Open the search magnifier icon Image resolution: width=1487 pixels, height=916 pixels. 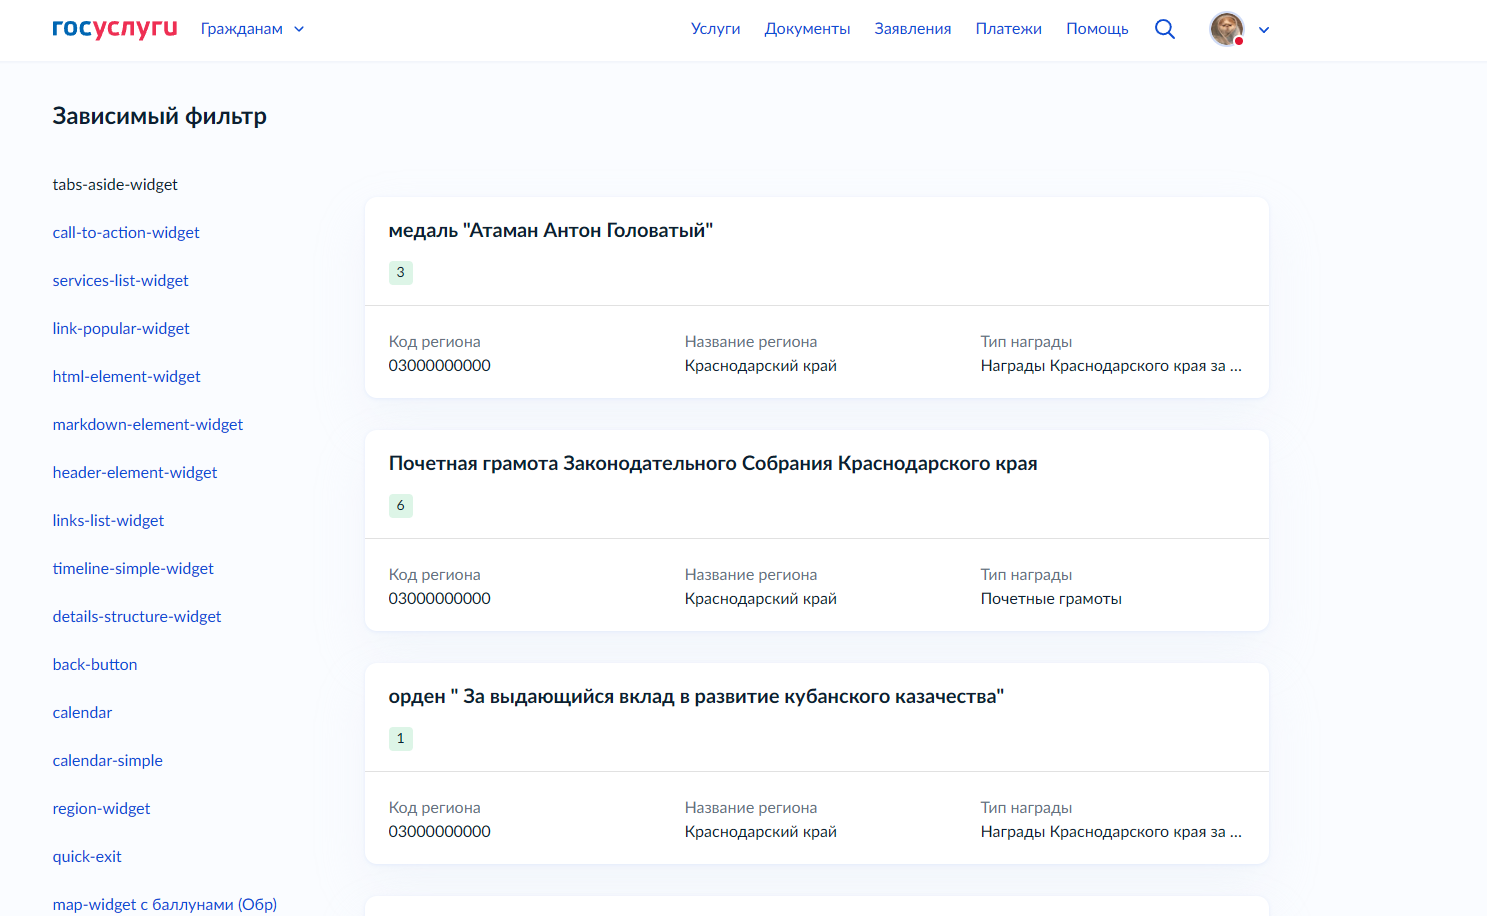click(x=1165, y=29)
